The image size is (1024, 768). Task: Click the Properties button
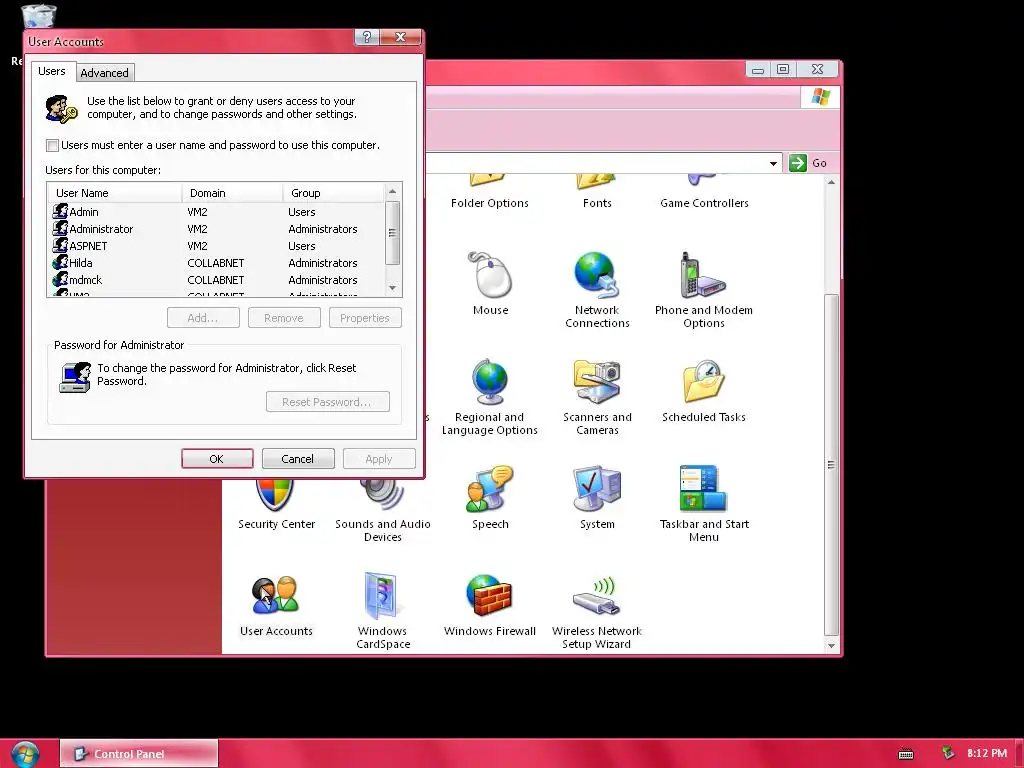click(x=365, y=317)
